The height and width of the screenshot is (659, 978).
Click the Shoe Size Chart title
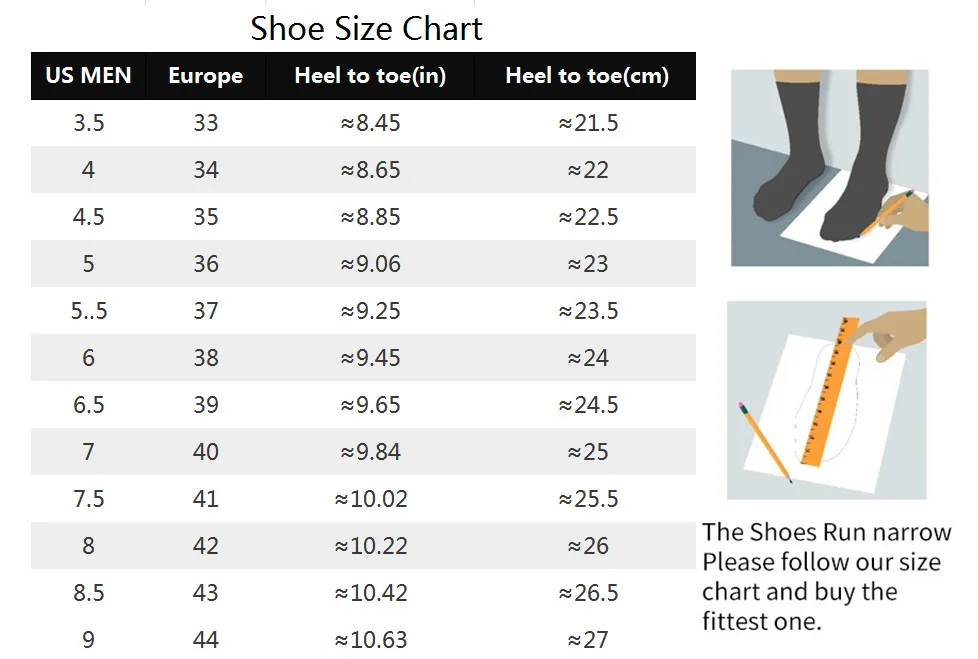tap(366, 29)
